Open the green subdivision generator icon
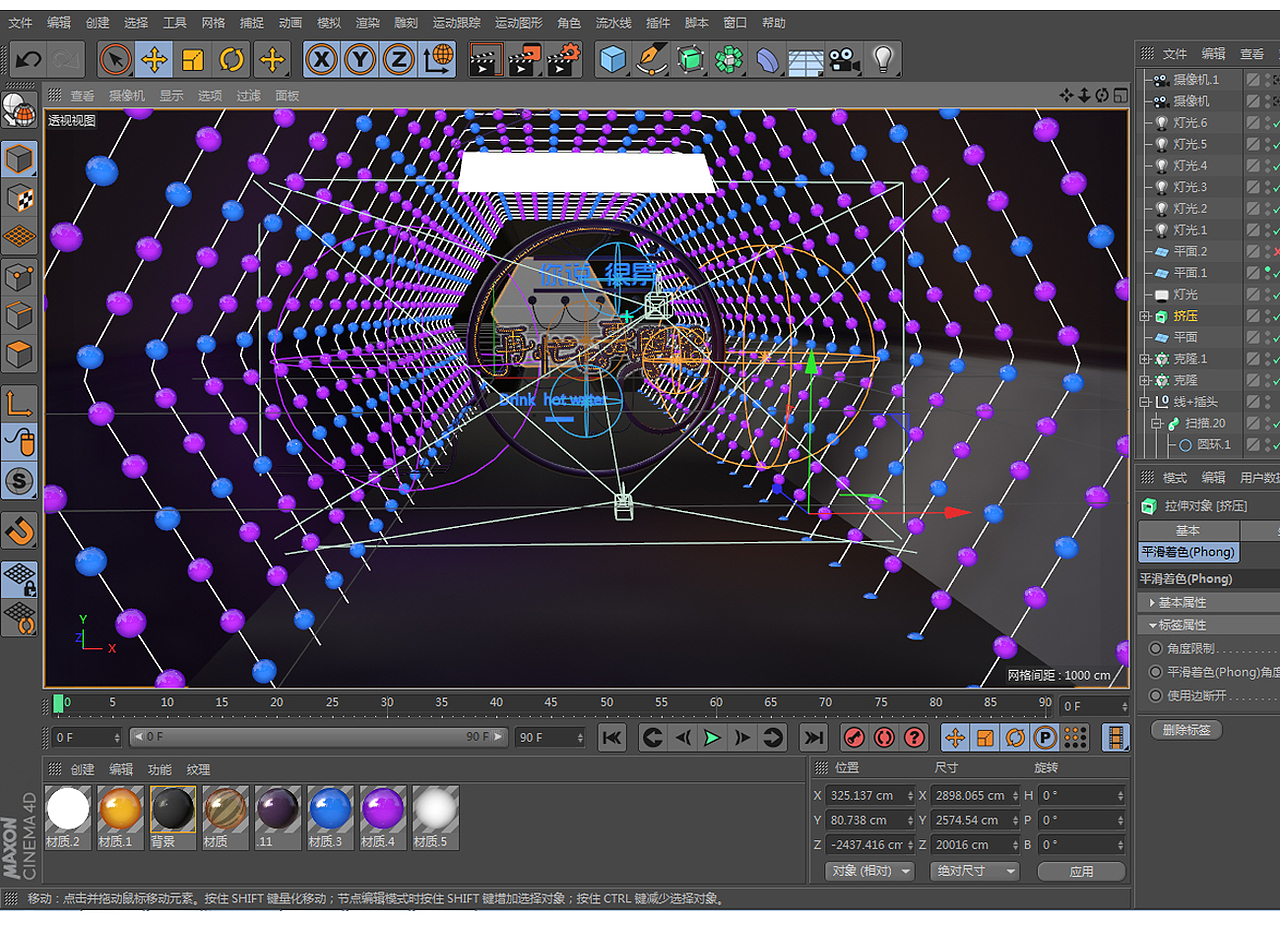Screen dimensions: 1280x926 point(690,60)
